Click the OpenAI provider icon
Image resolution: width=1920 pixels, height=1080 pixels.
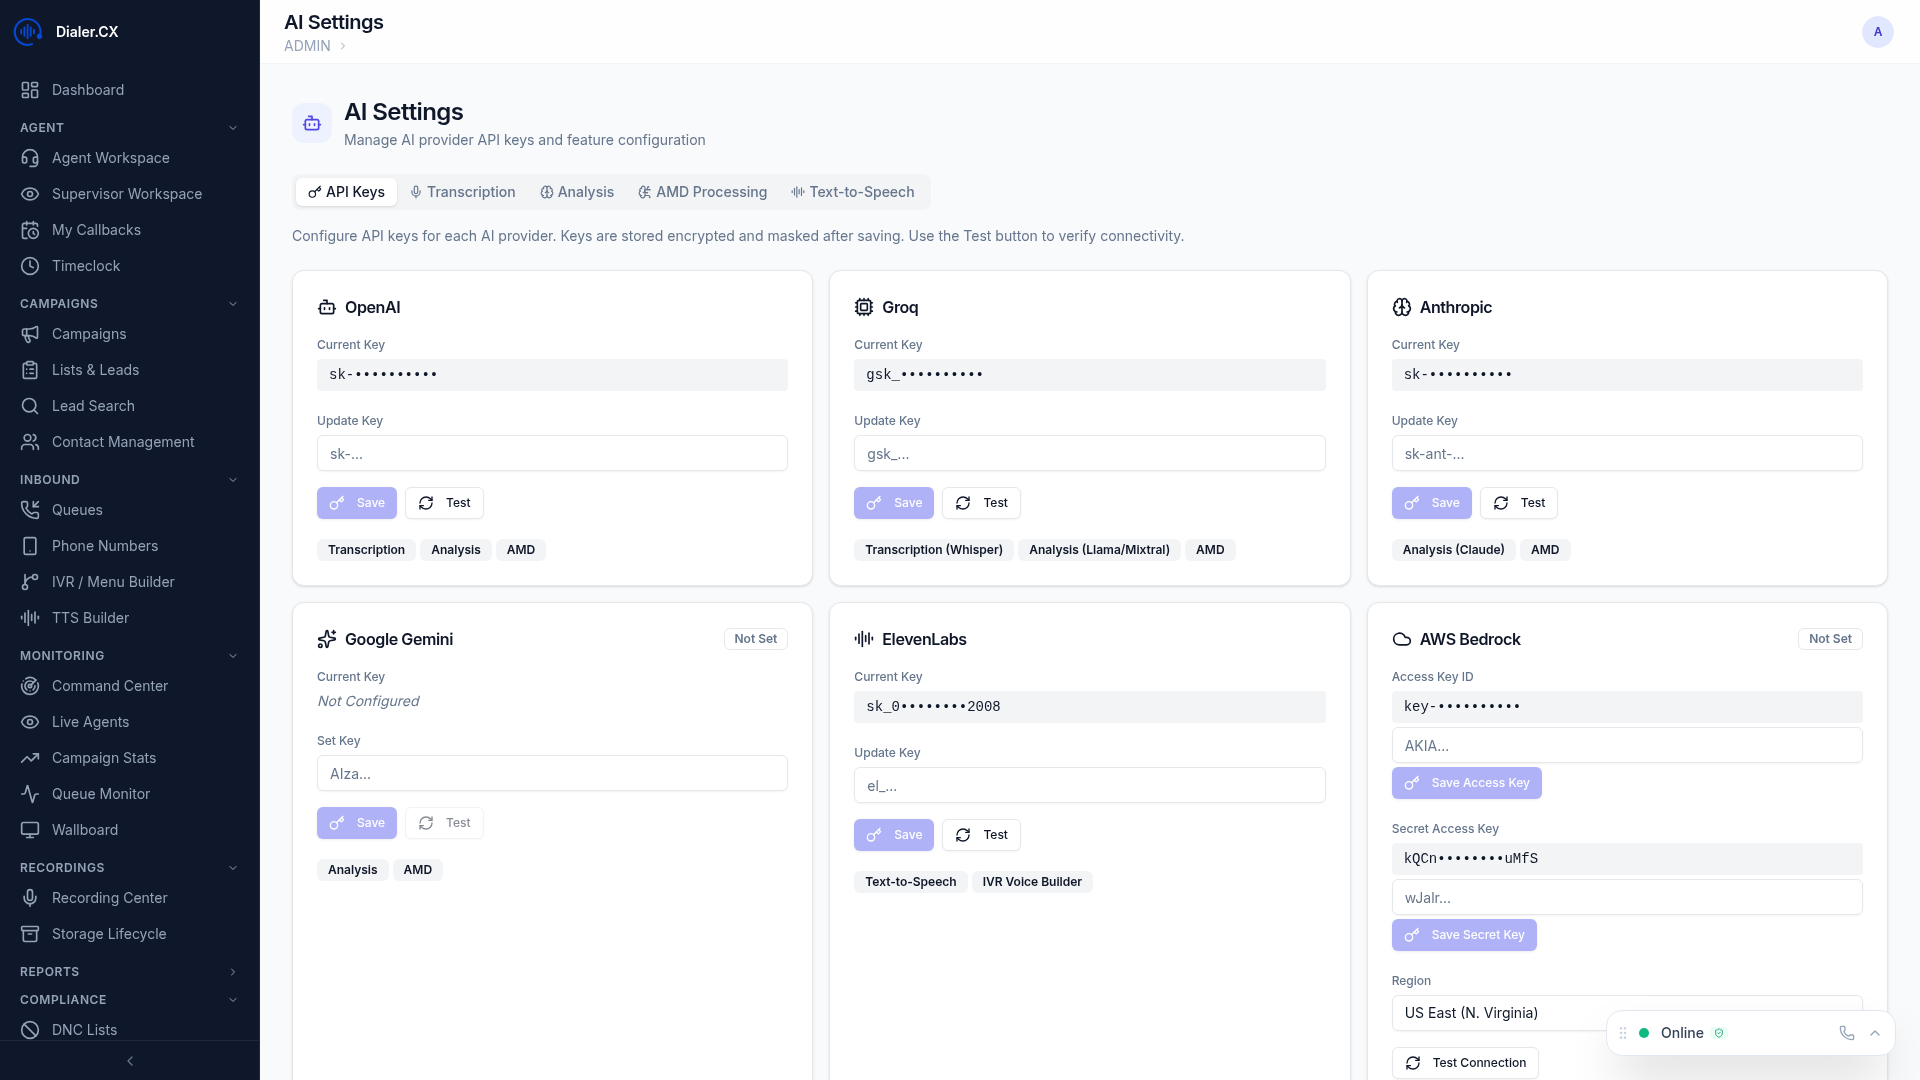327,307
